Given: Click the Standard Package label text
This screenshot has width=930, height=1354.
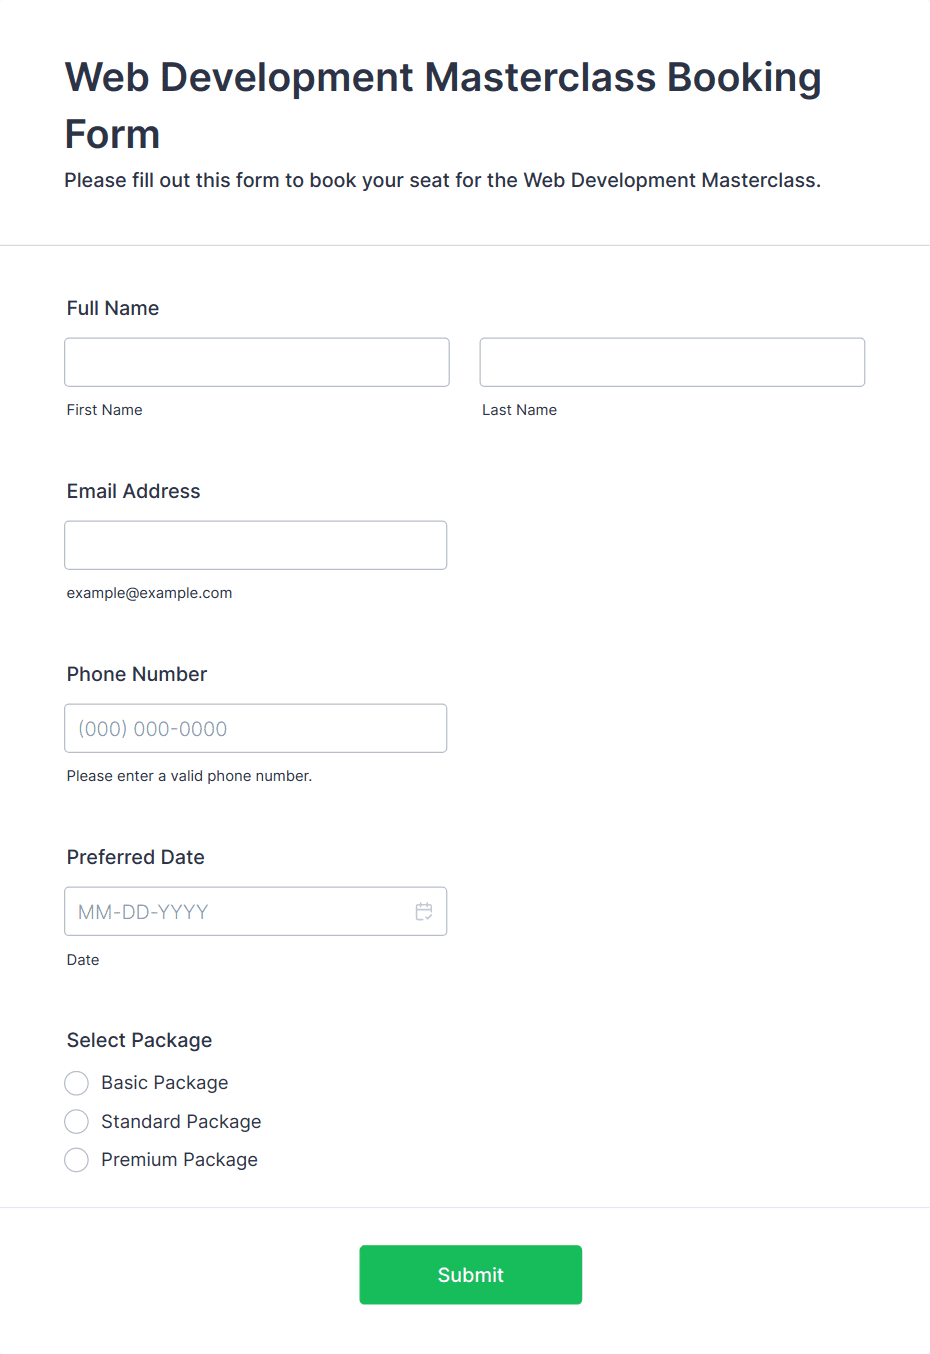Looking at the screenshot, I should click(x=181, y=1122).
